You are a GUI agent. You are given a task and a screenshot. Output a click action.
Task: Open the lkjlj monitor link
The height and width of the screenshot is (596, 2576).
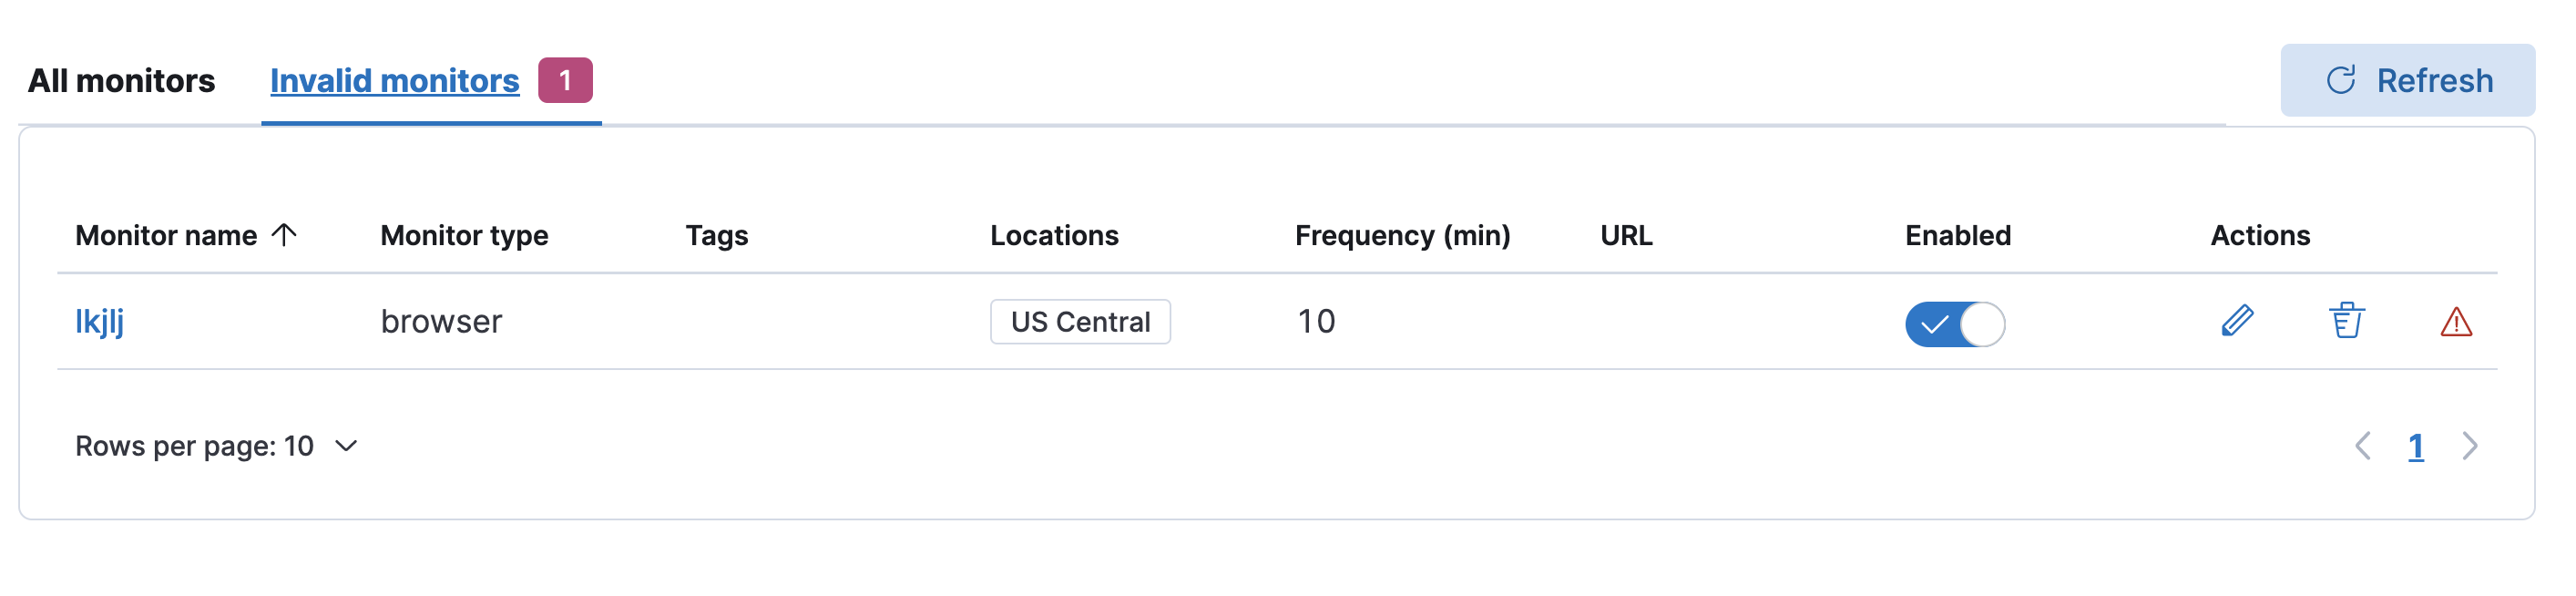pos(99,321)
